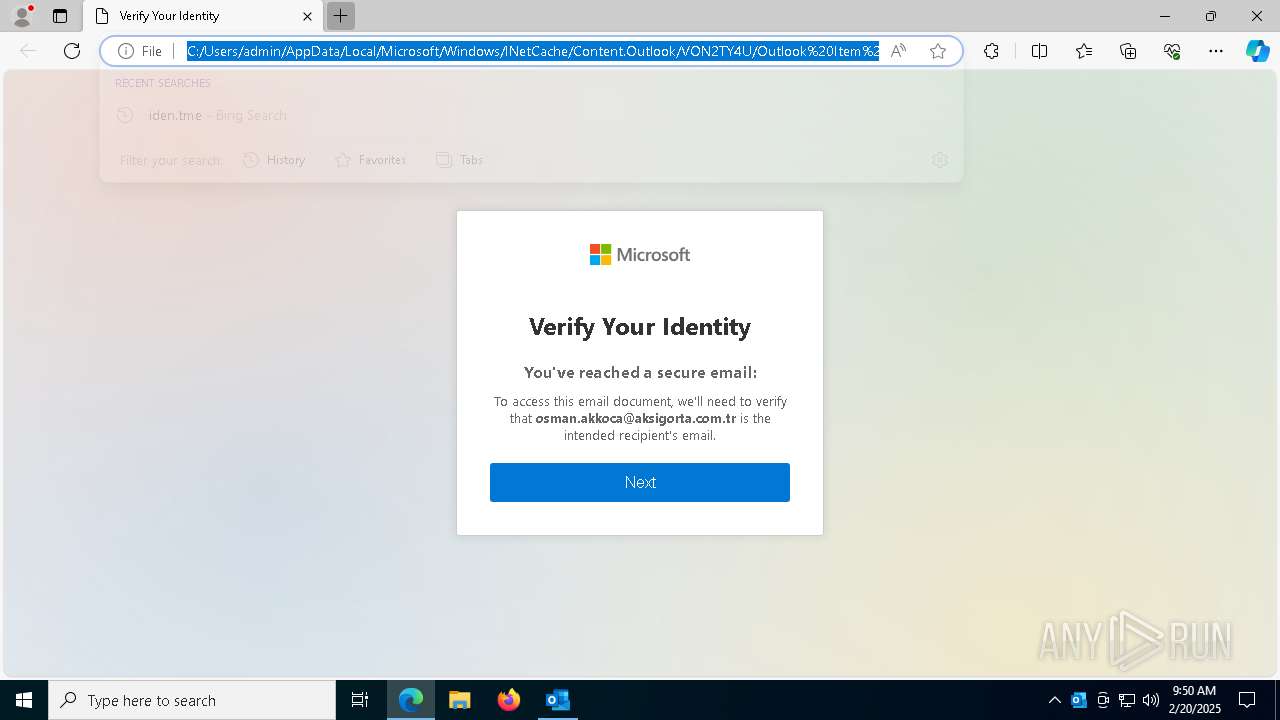Open Task View on taskbar
Viewport: 1280px width, 720px height.
(x=360, y=700)
